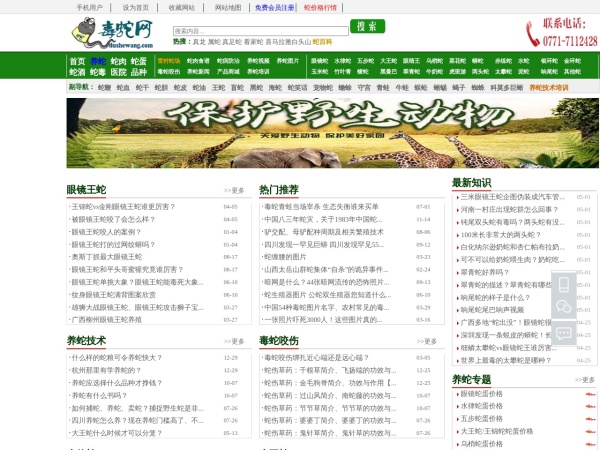This screenshot has height=450, width=600.
Task: Click the blue 免费会员注册 link
Action: (x=274, y=8)
